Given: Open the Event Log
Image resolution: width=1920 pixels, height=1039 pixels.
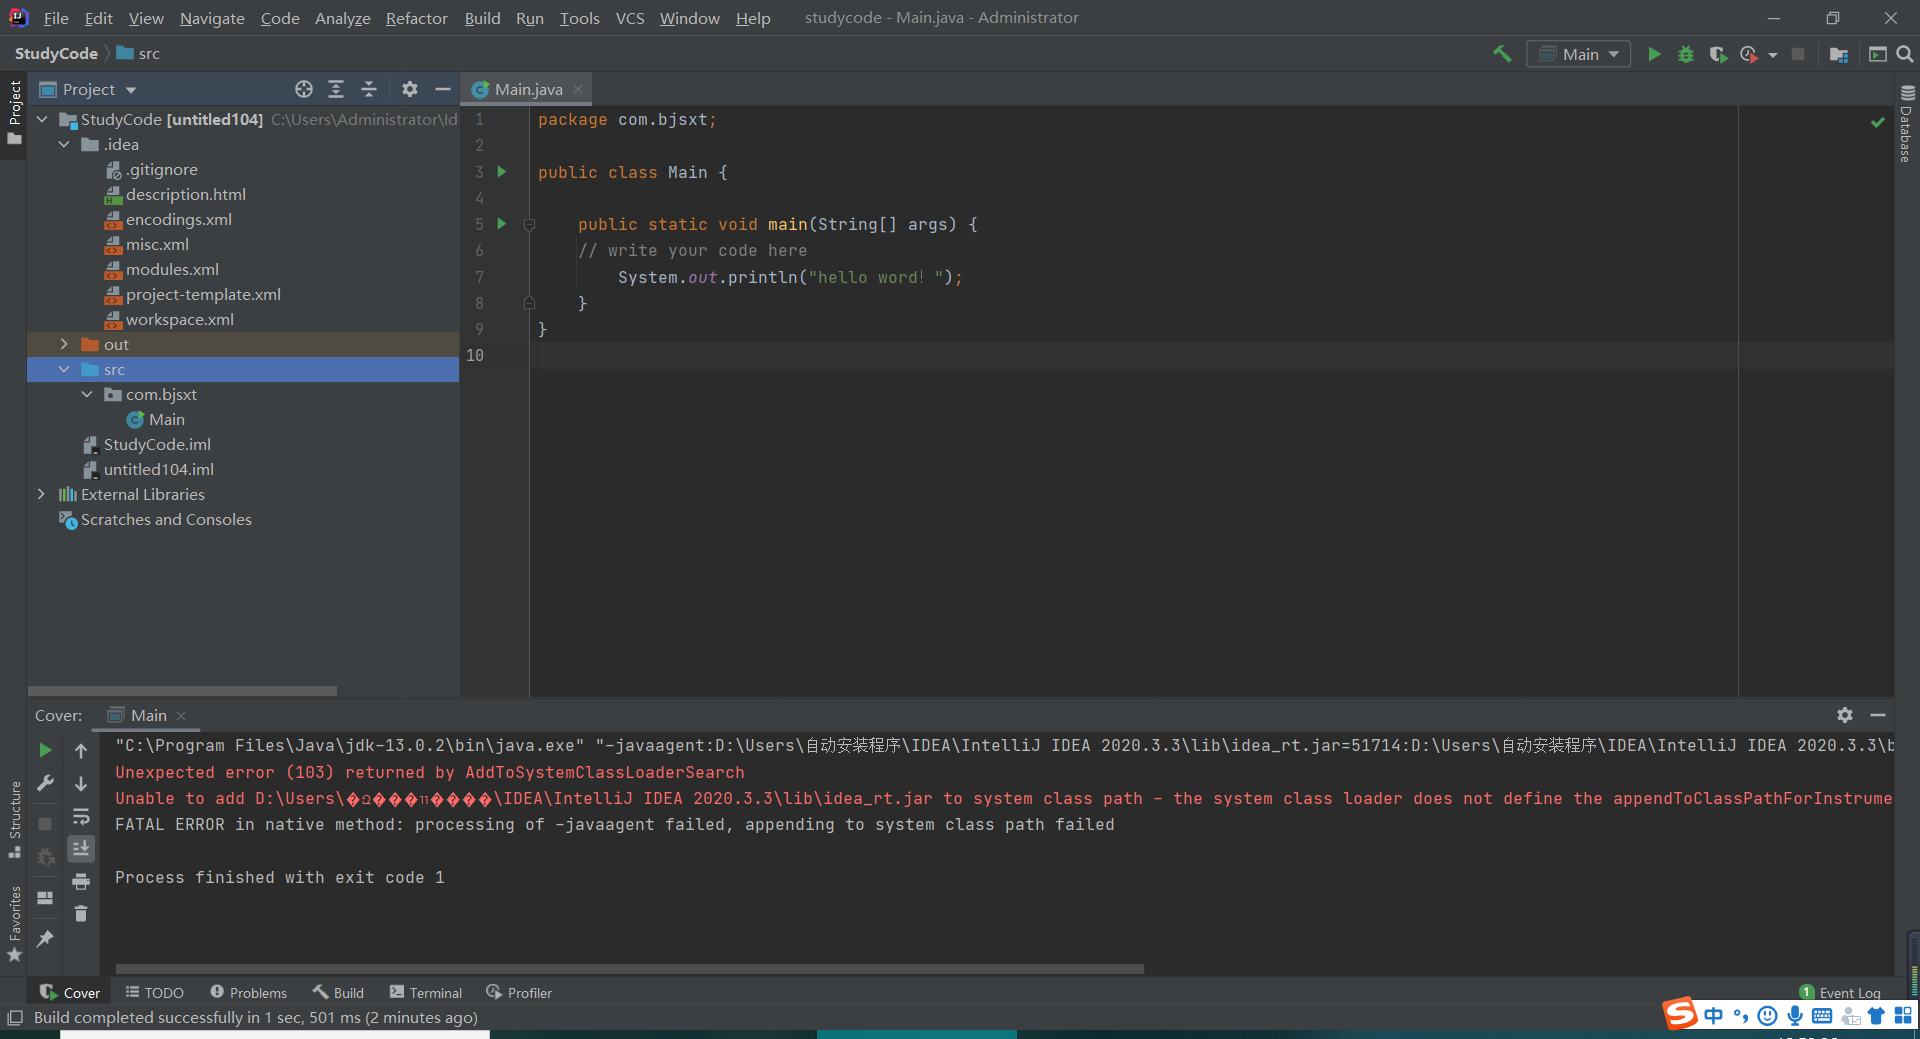Looking at the screenshot, I should coord(1840,992).
